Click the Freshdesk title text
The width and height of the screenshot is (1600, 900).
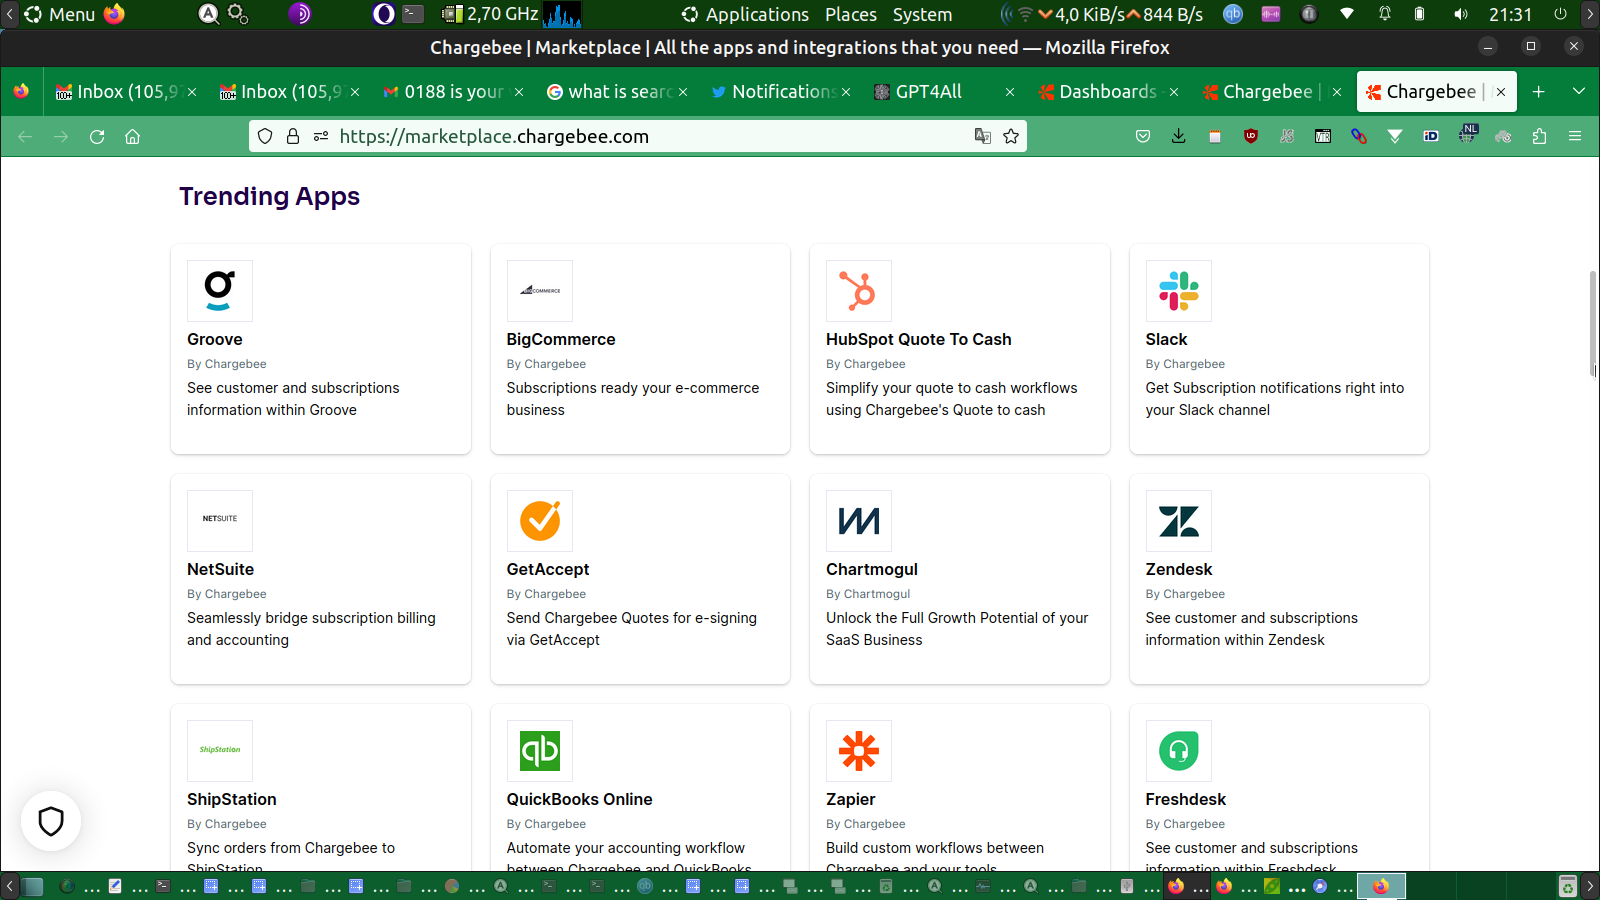pyautogui.click(x=1186, y=800)
